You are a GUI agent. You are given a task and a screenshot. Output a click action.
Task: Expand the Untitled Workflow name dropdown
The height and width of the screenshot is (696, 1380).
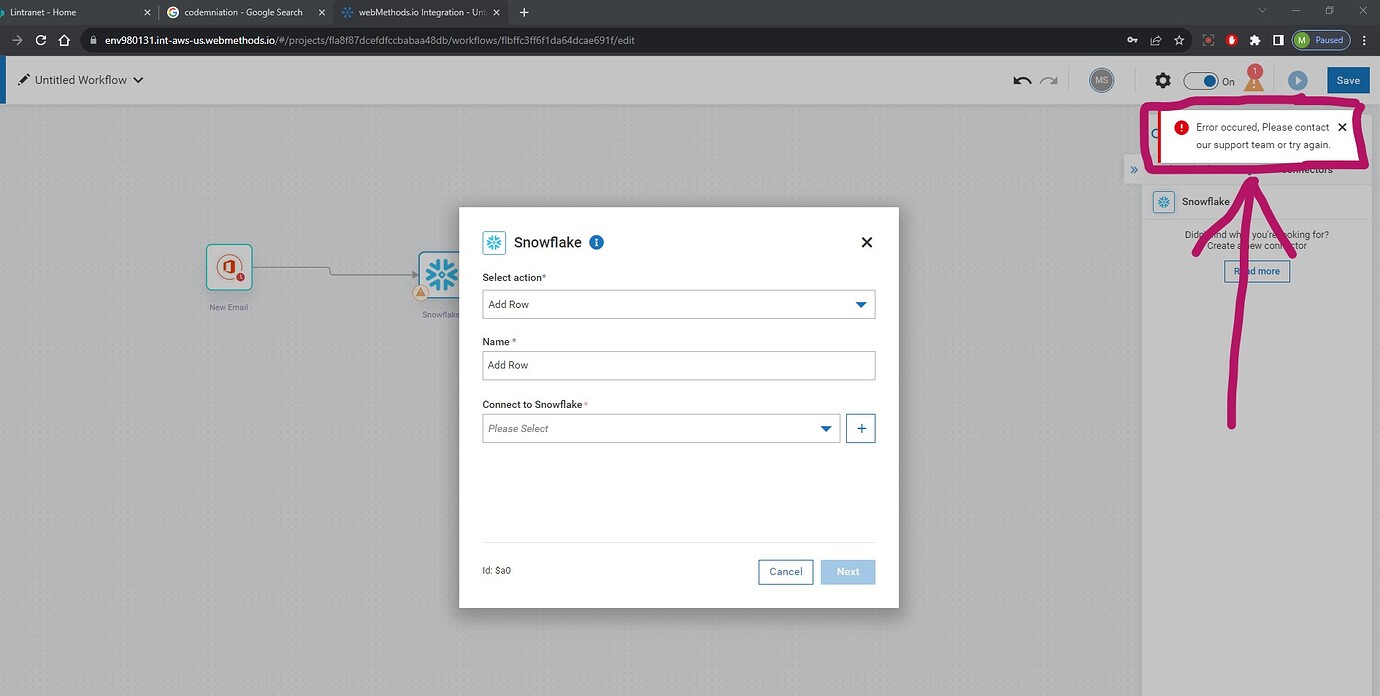click(138, 80)
